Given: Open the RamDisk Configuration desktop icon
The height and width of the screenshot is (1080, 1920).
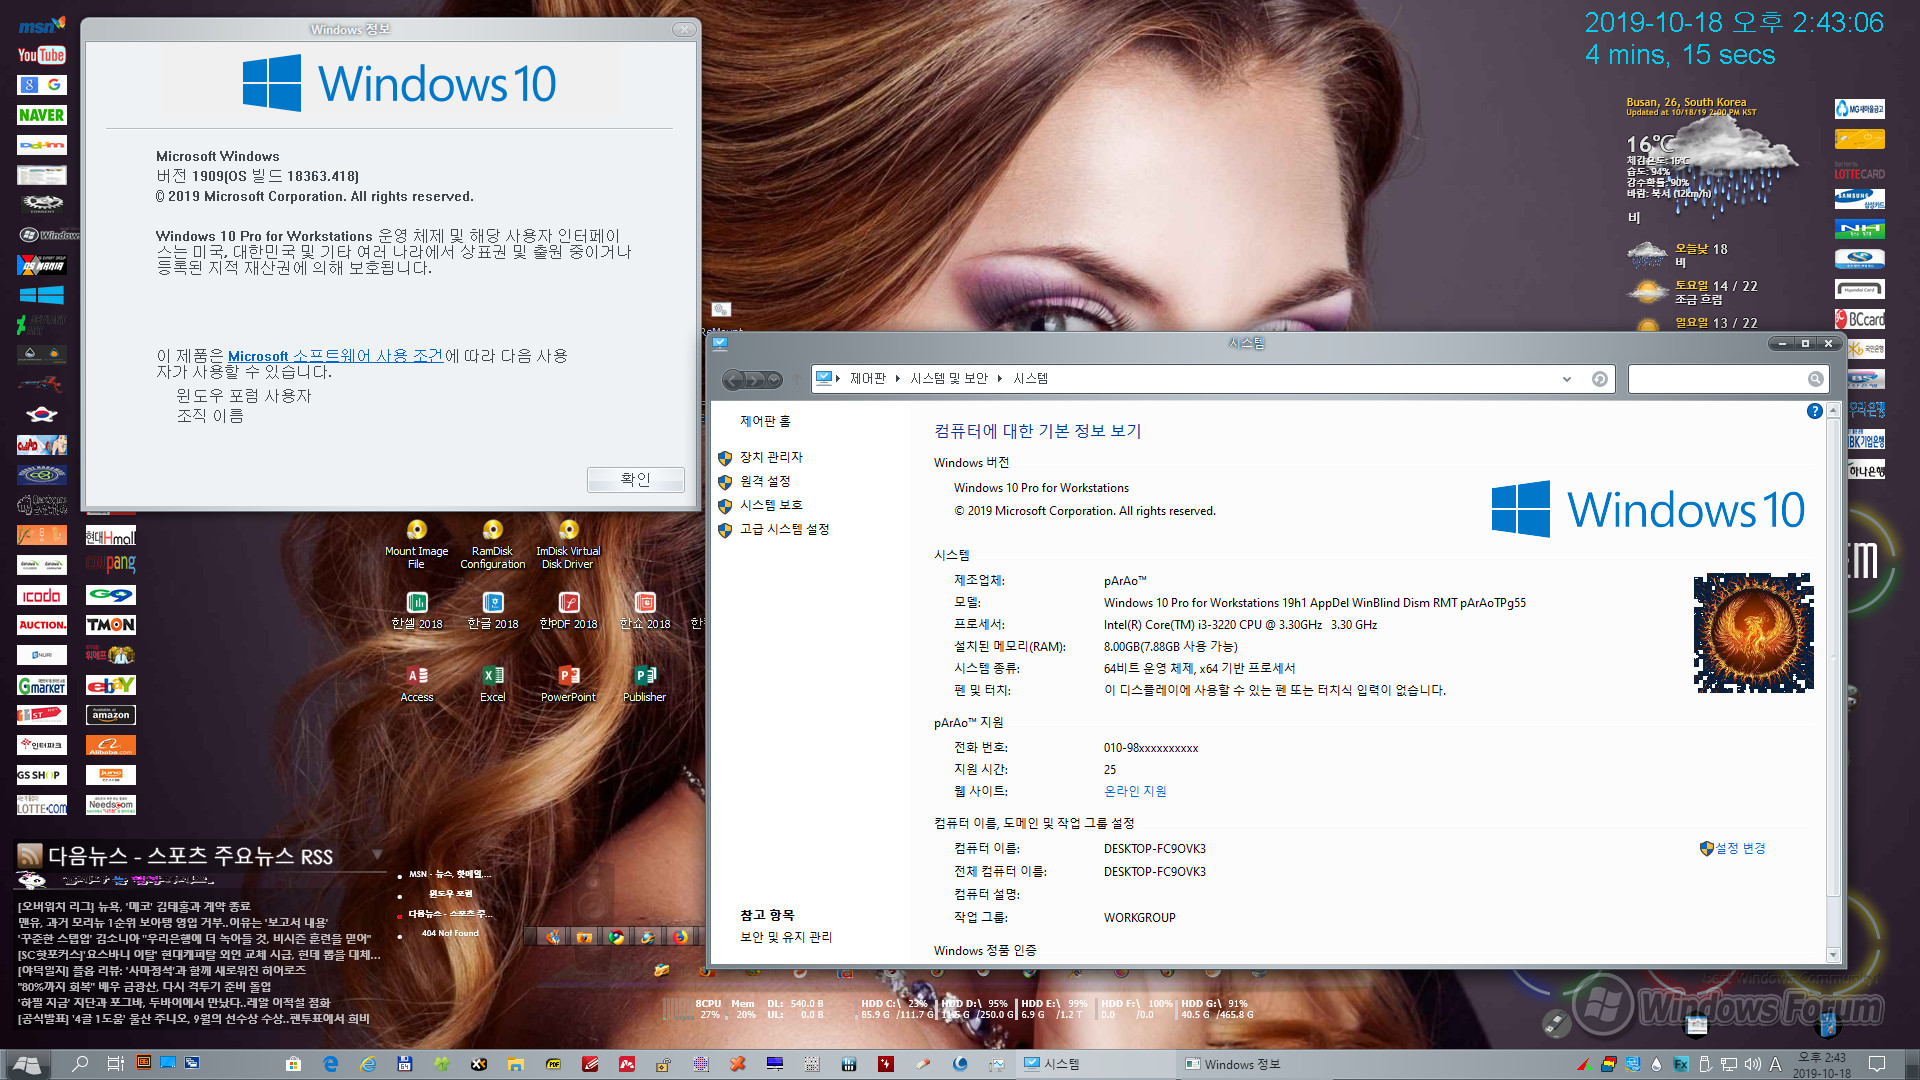Looking at the screenshot, I should (x=492, y=543).
